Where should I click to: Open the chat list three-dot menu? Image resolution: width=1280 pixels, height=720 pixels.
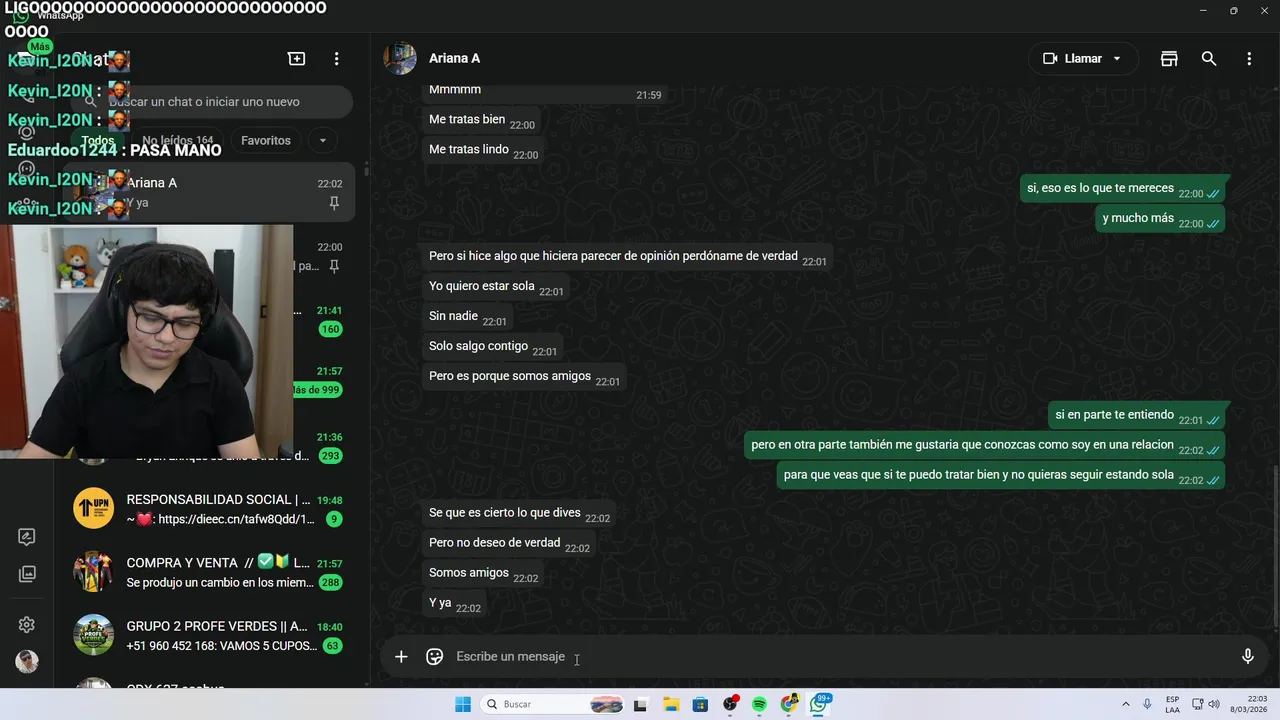(x=337, y=59)
